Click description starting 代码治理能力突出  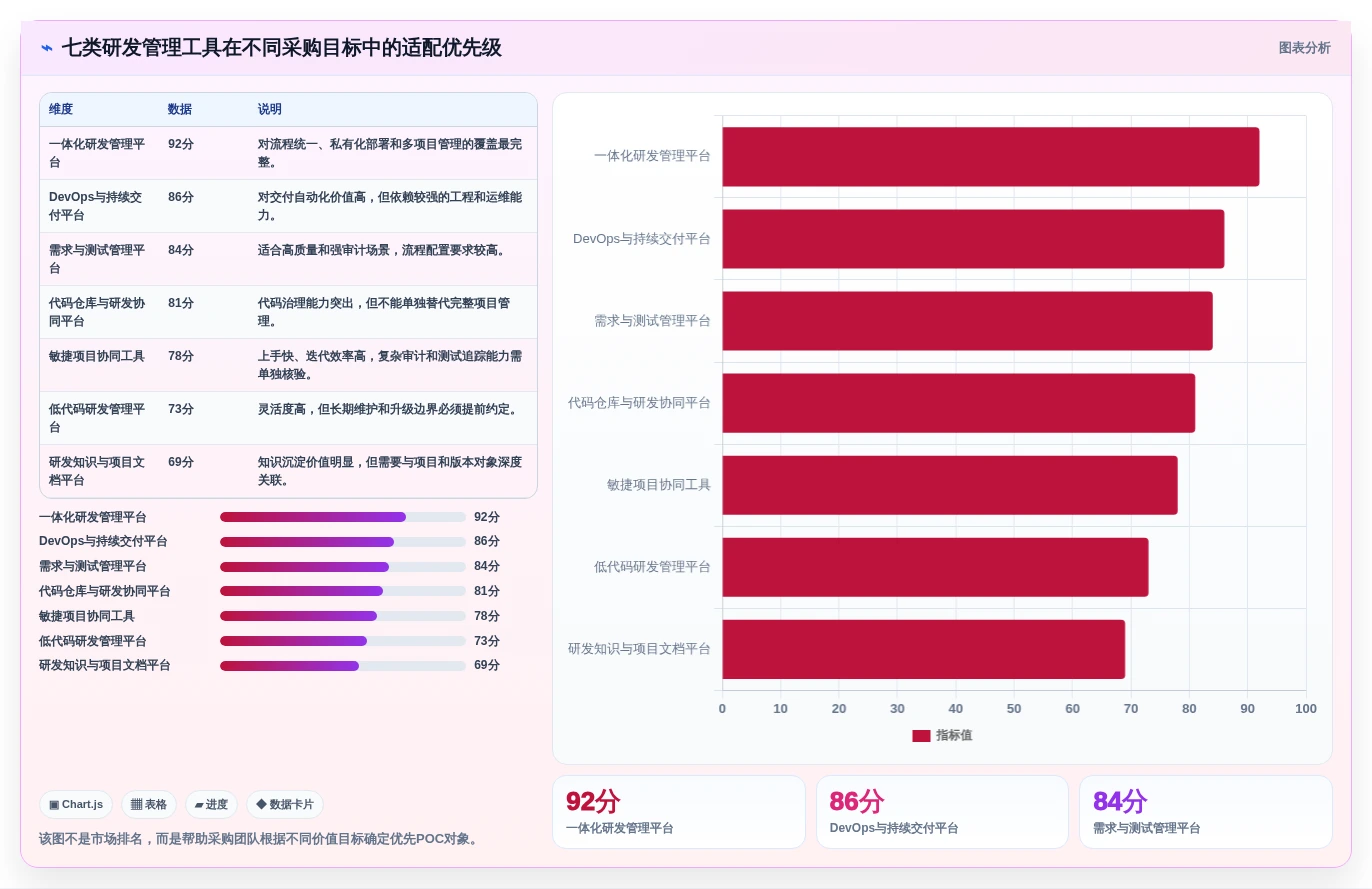tap(384, 312)
